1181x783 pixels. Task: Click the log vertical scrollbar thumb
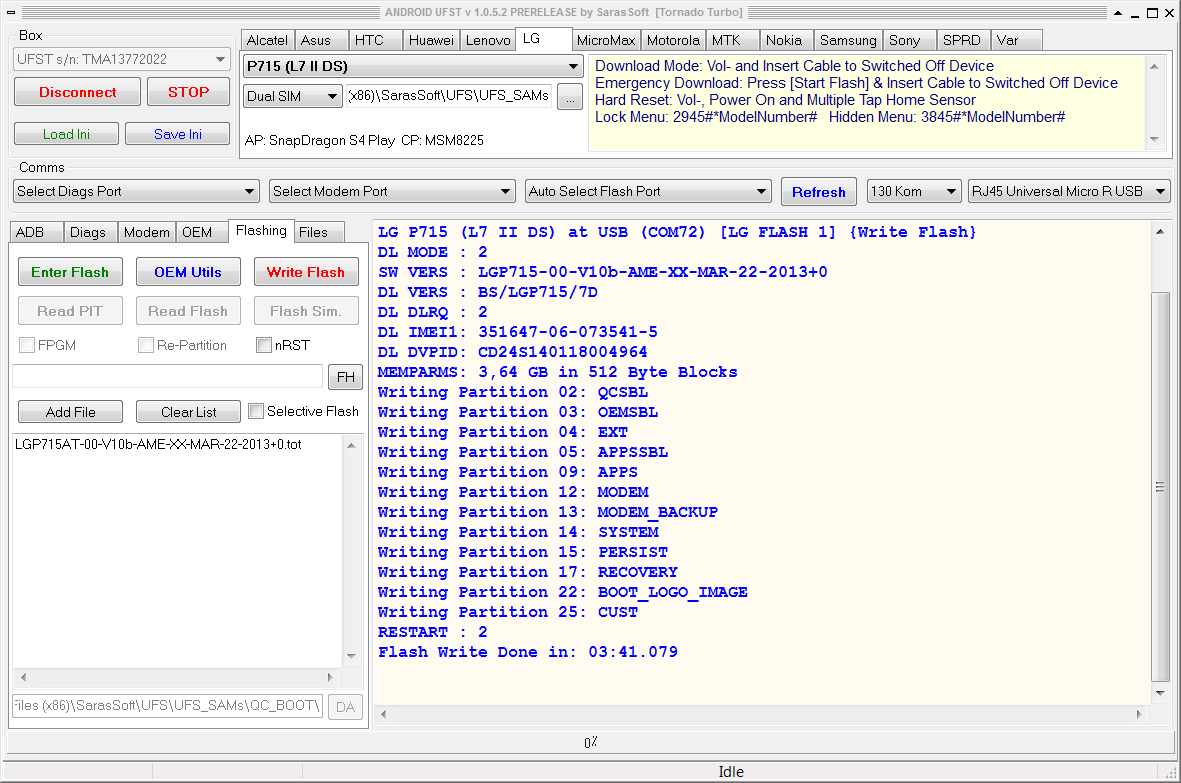pyautogui.click(x=1160, y=487)
